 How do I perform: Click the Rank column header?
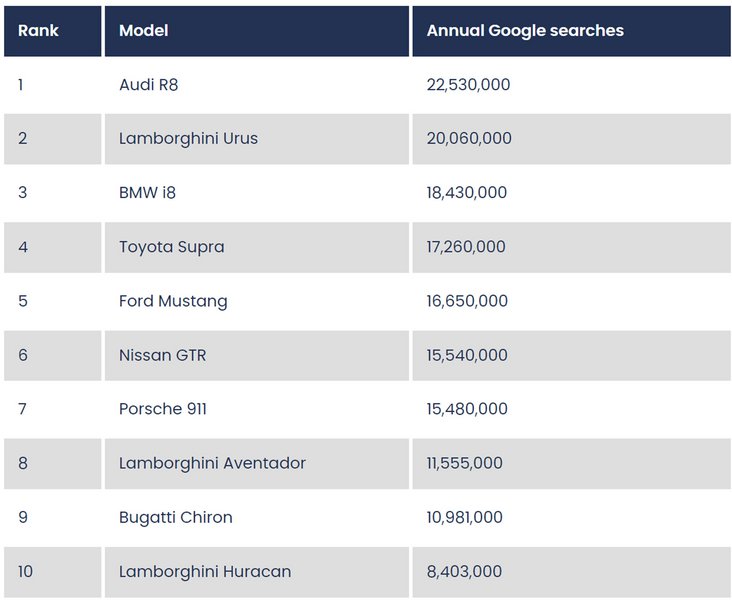tap(38, 31)
